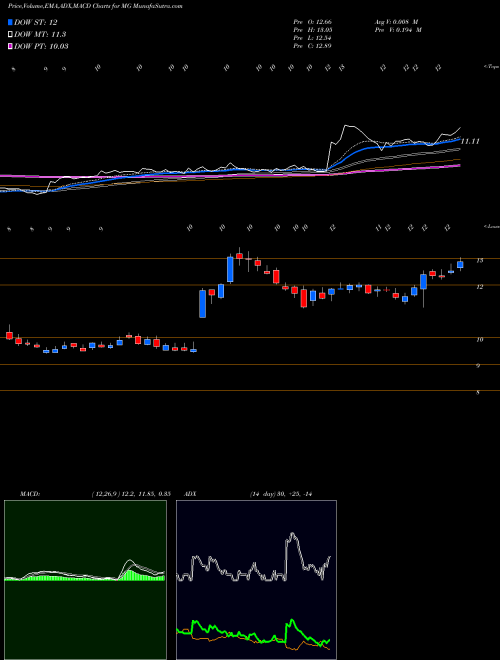Click the 'Pre V: 0.194 M' value

[398, 30]
